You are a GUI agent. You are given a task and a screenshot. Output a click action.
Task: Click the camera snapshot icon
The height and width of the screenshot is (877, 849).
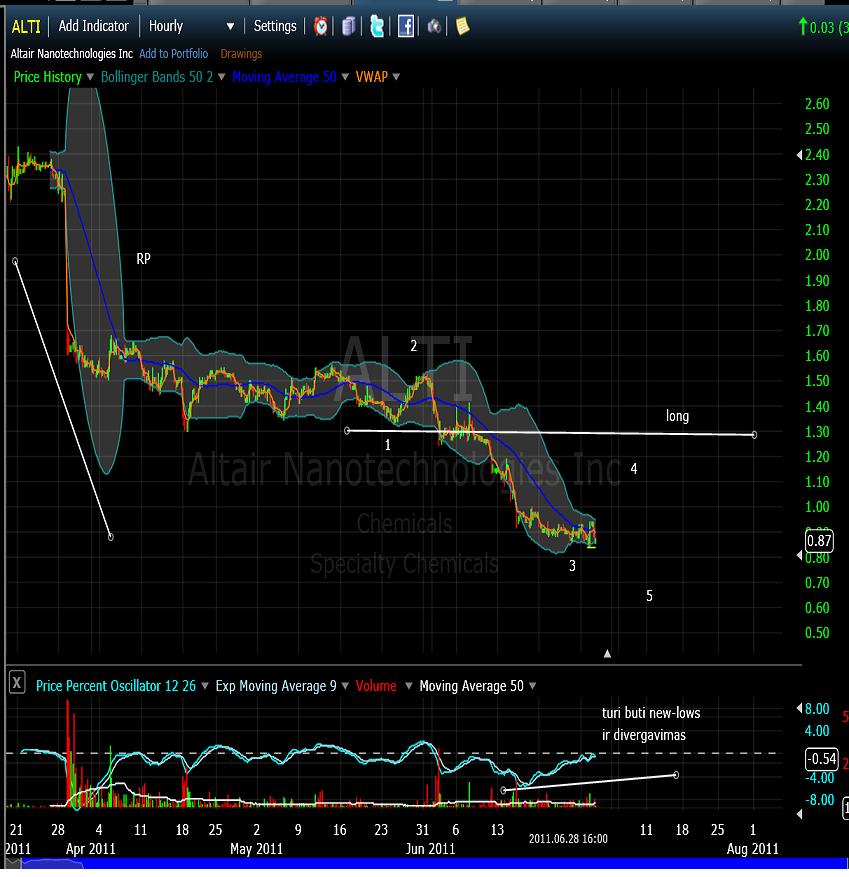click(434, 26)
